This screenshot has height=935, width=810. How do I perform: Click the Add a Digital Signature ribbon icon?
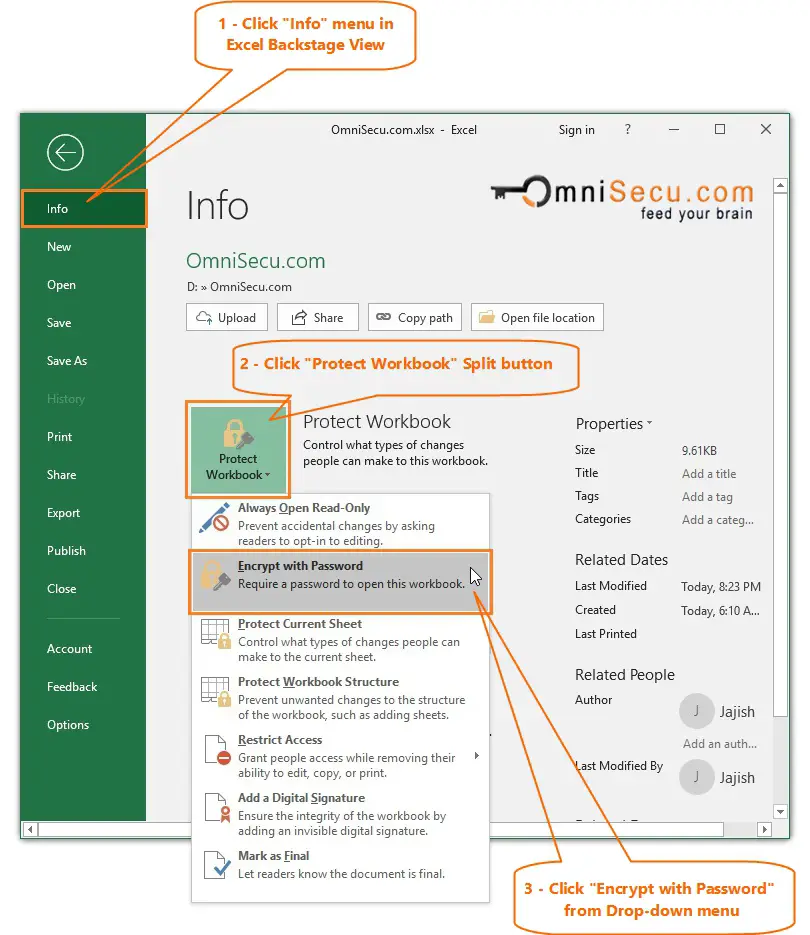coord(217,807)
